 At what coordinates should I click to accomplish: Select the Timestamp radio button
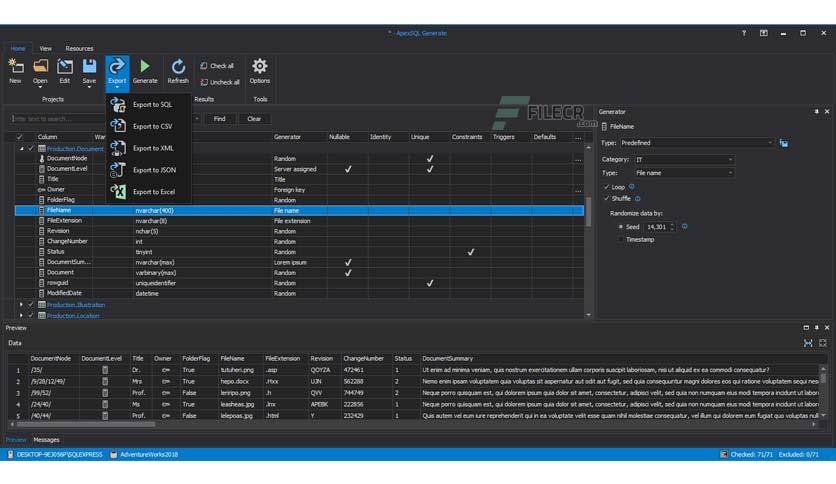click(x=621, y=240)
